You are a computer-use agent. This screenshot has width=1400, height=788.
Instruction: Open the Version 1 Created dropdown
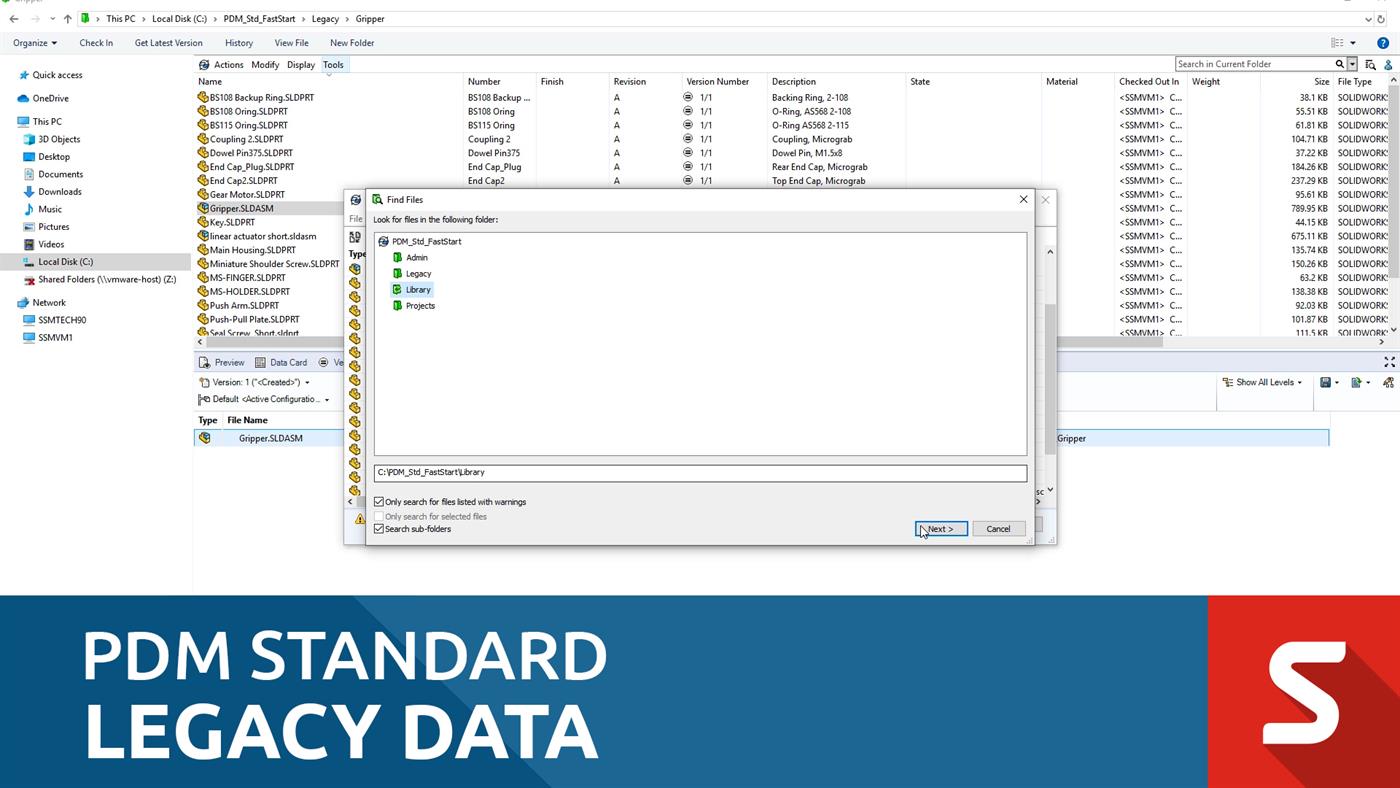click(255, 383)
